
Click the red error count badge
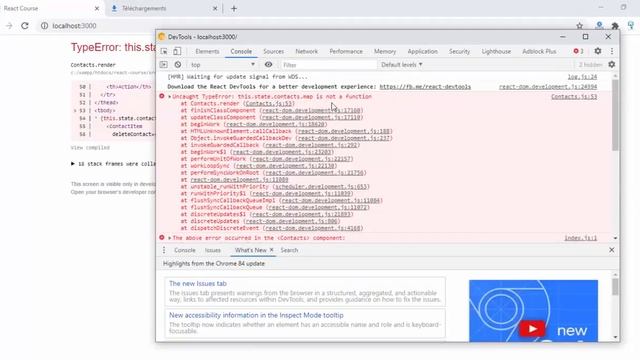click(578, 51)
